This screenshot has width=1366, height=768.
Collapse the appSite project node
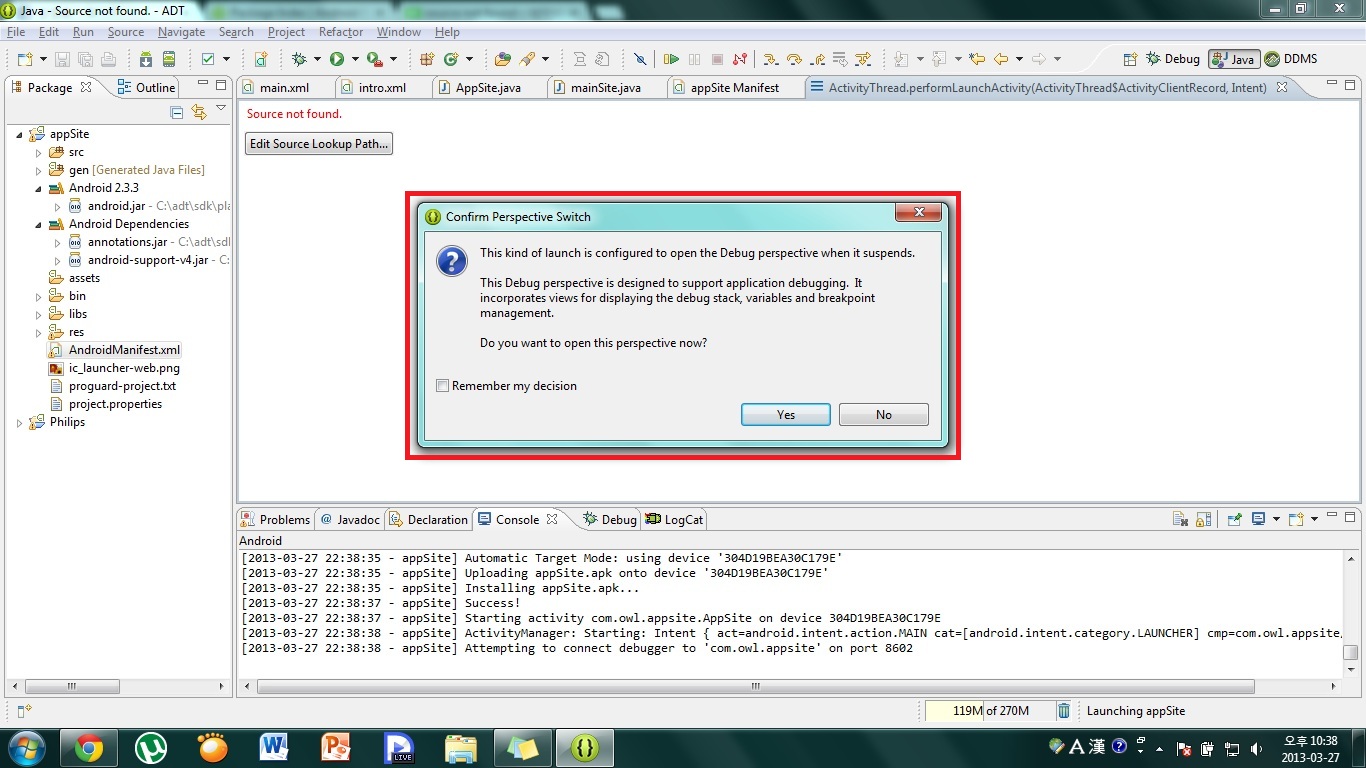click(x=20, y=134)
